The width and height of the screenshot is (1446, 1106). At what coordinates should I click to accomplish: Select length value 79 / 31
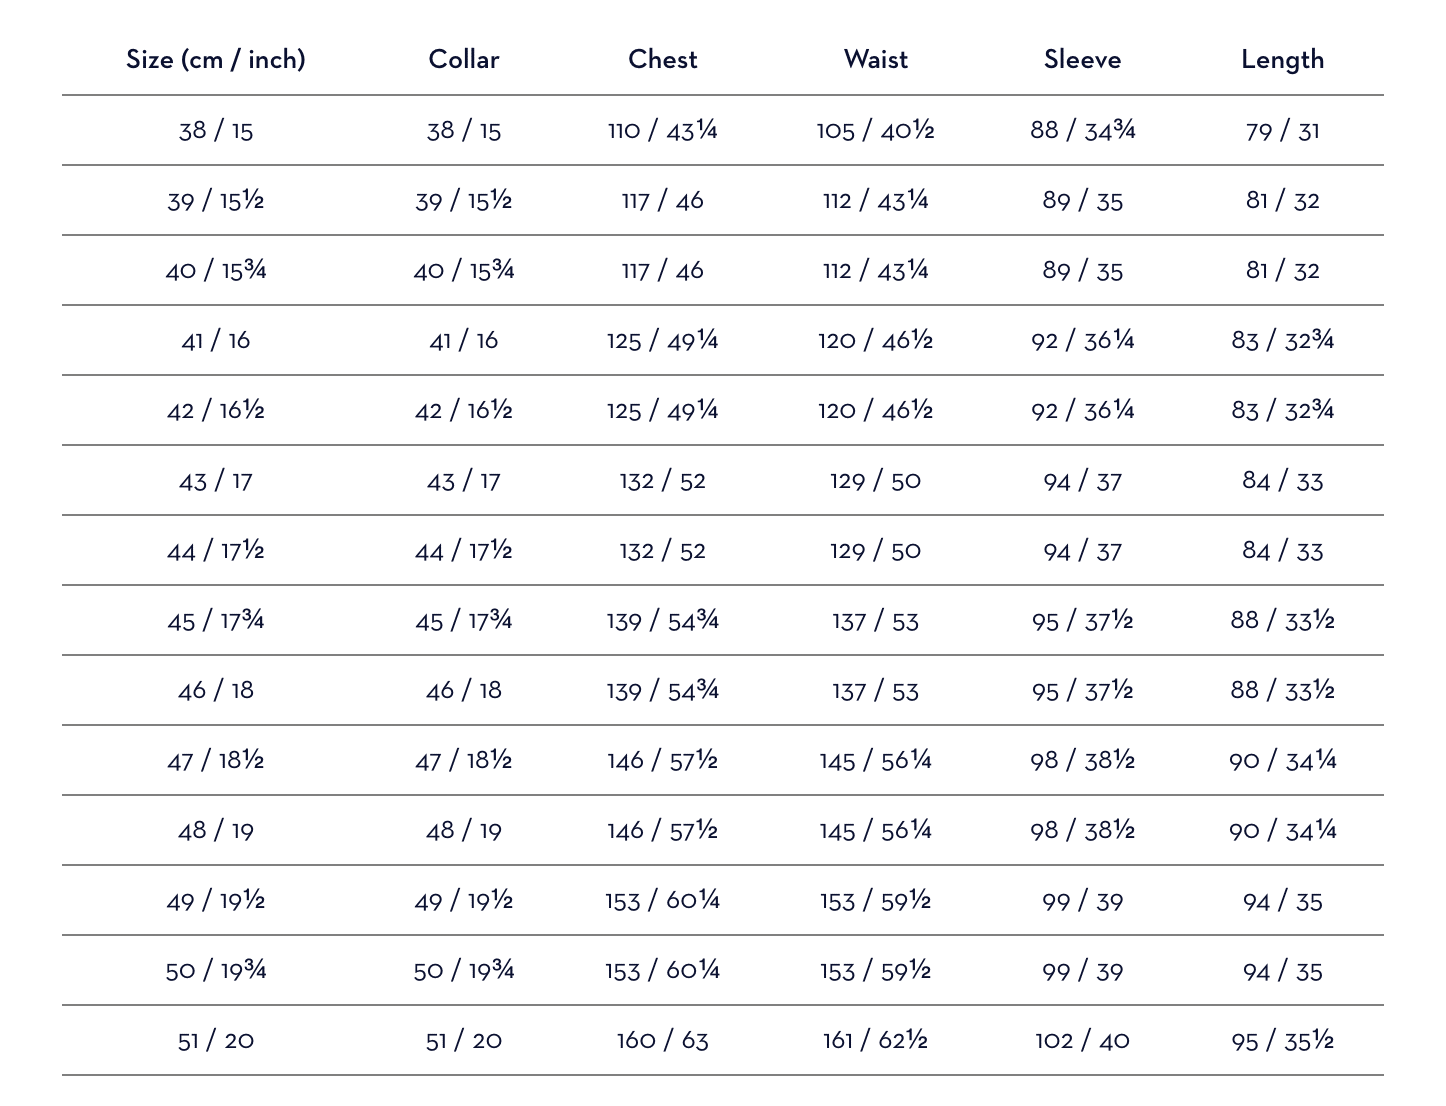click(x=1282, y=131)
